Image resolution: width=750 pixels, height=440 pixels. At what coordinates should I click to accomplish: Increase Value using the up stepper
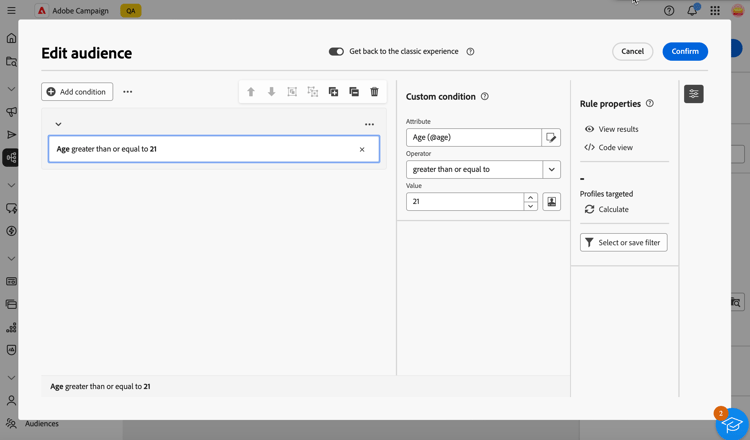[531, 198]
